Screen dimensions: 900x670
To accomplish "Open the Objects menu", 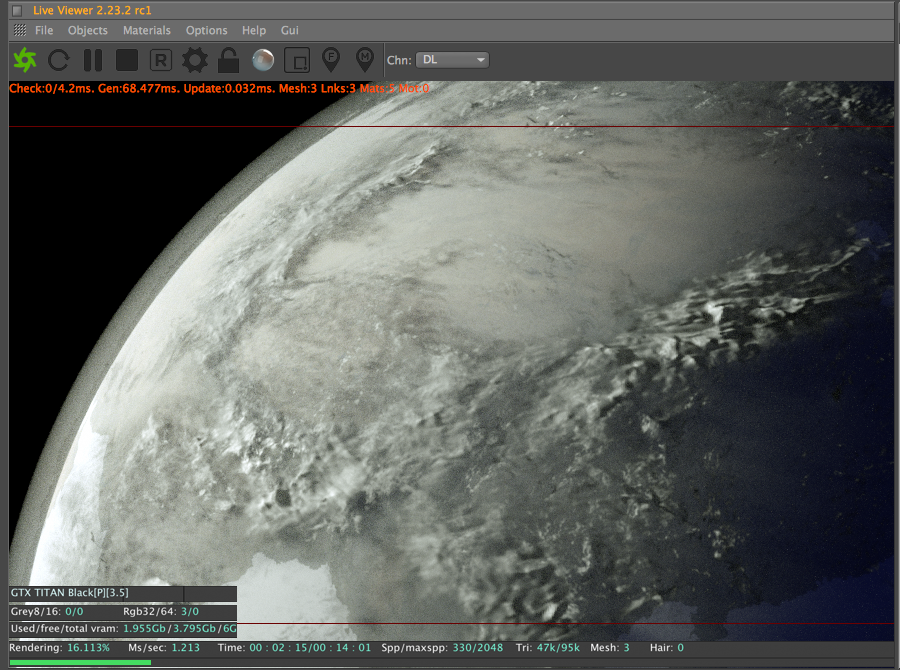I will (88, 30).
